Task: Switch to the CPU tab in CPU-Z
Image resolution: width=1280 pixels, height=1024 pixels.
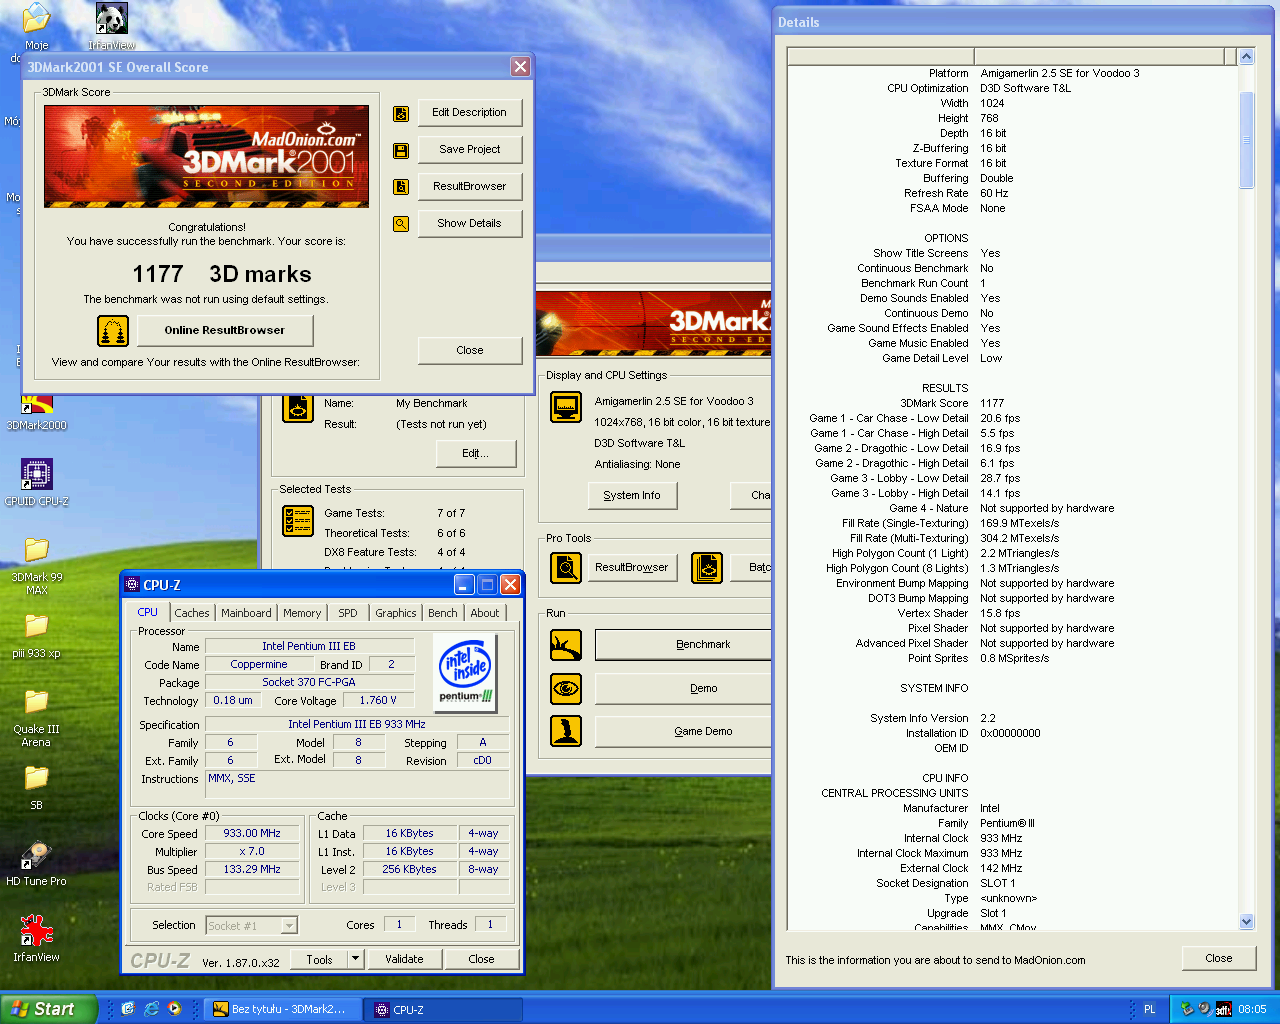Action: pos(148,613)
